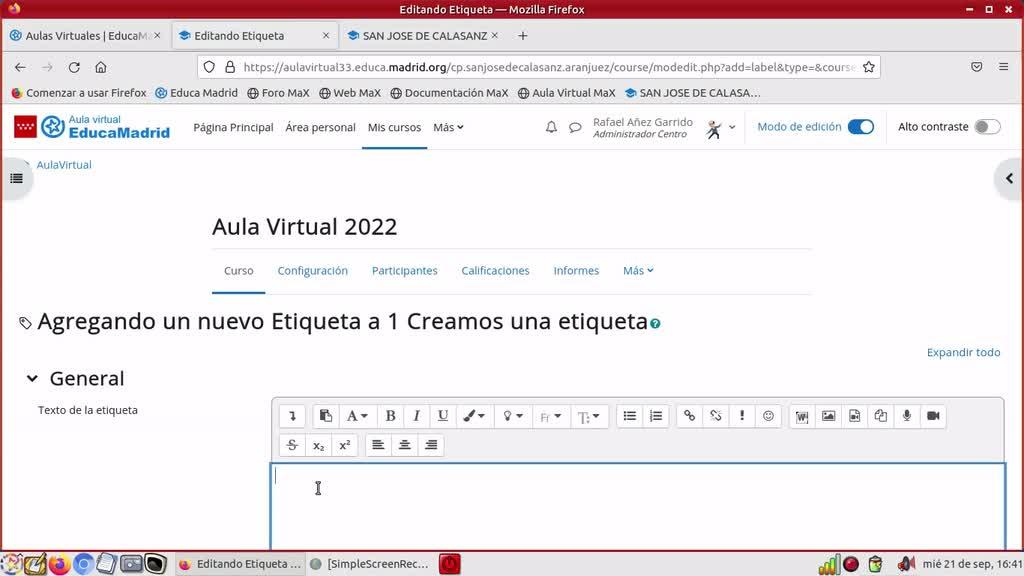Switch to SAN JOSE DE CALASANZ browser tab
The image size is (1024, 576).
(x=423, y=36)
